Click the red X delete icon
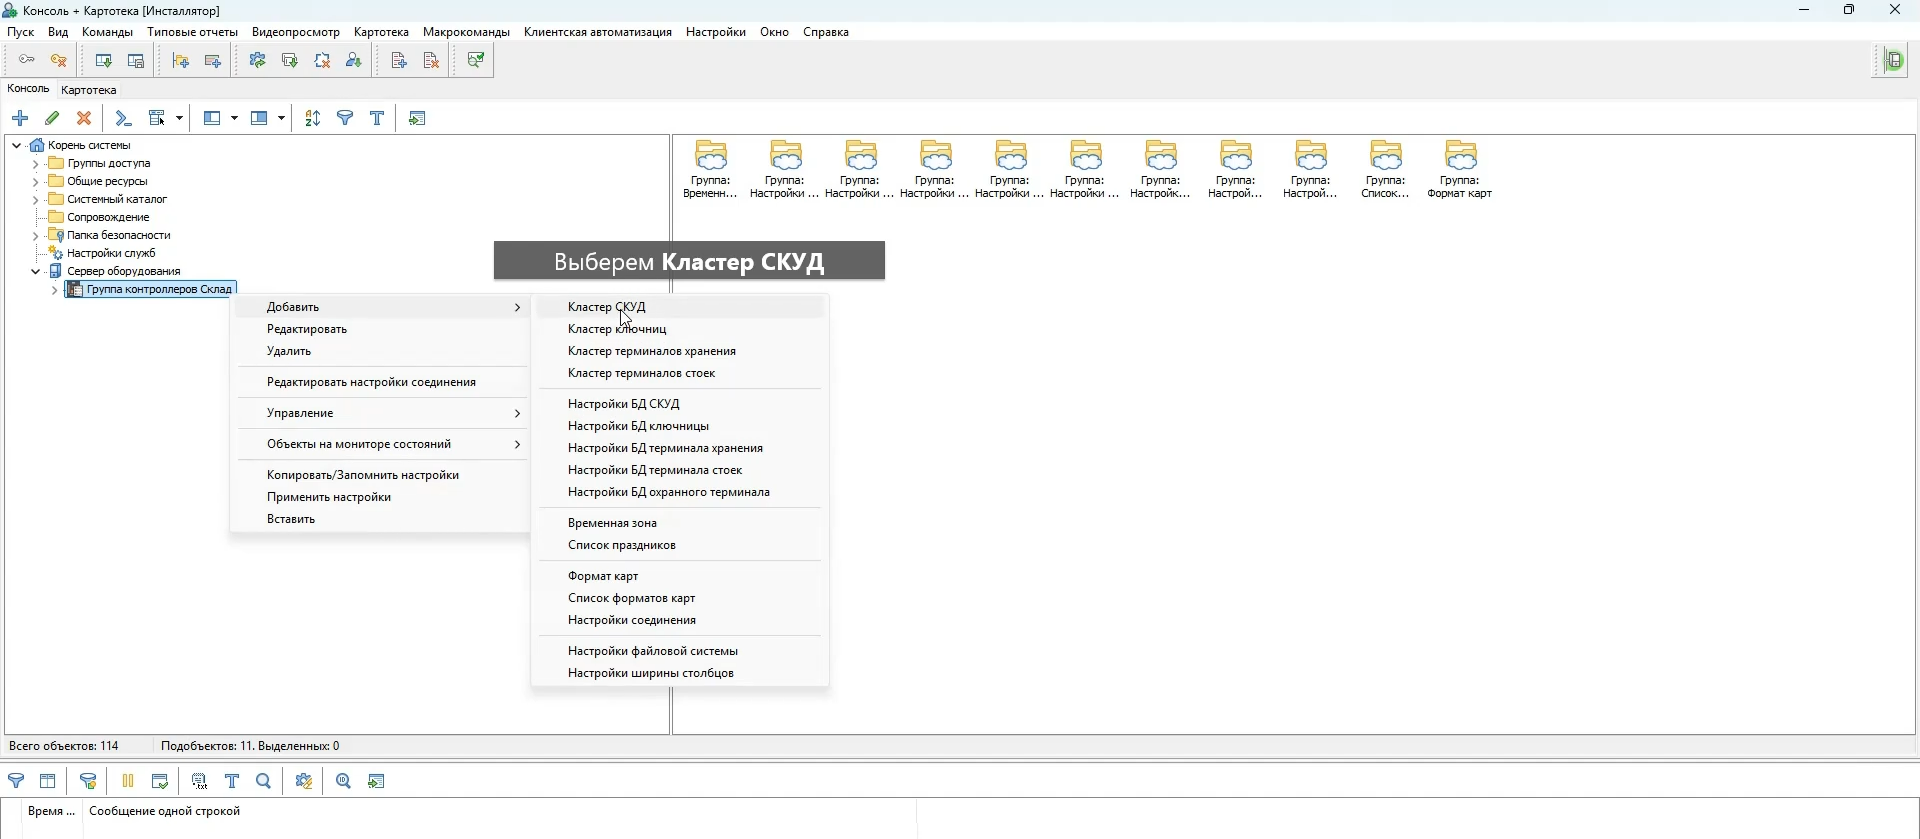The width and height of the screenshot is (1920, 839). (x=85, y=119)
